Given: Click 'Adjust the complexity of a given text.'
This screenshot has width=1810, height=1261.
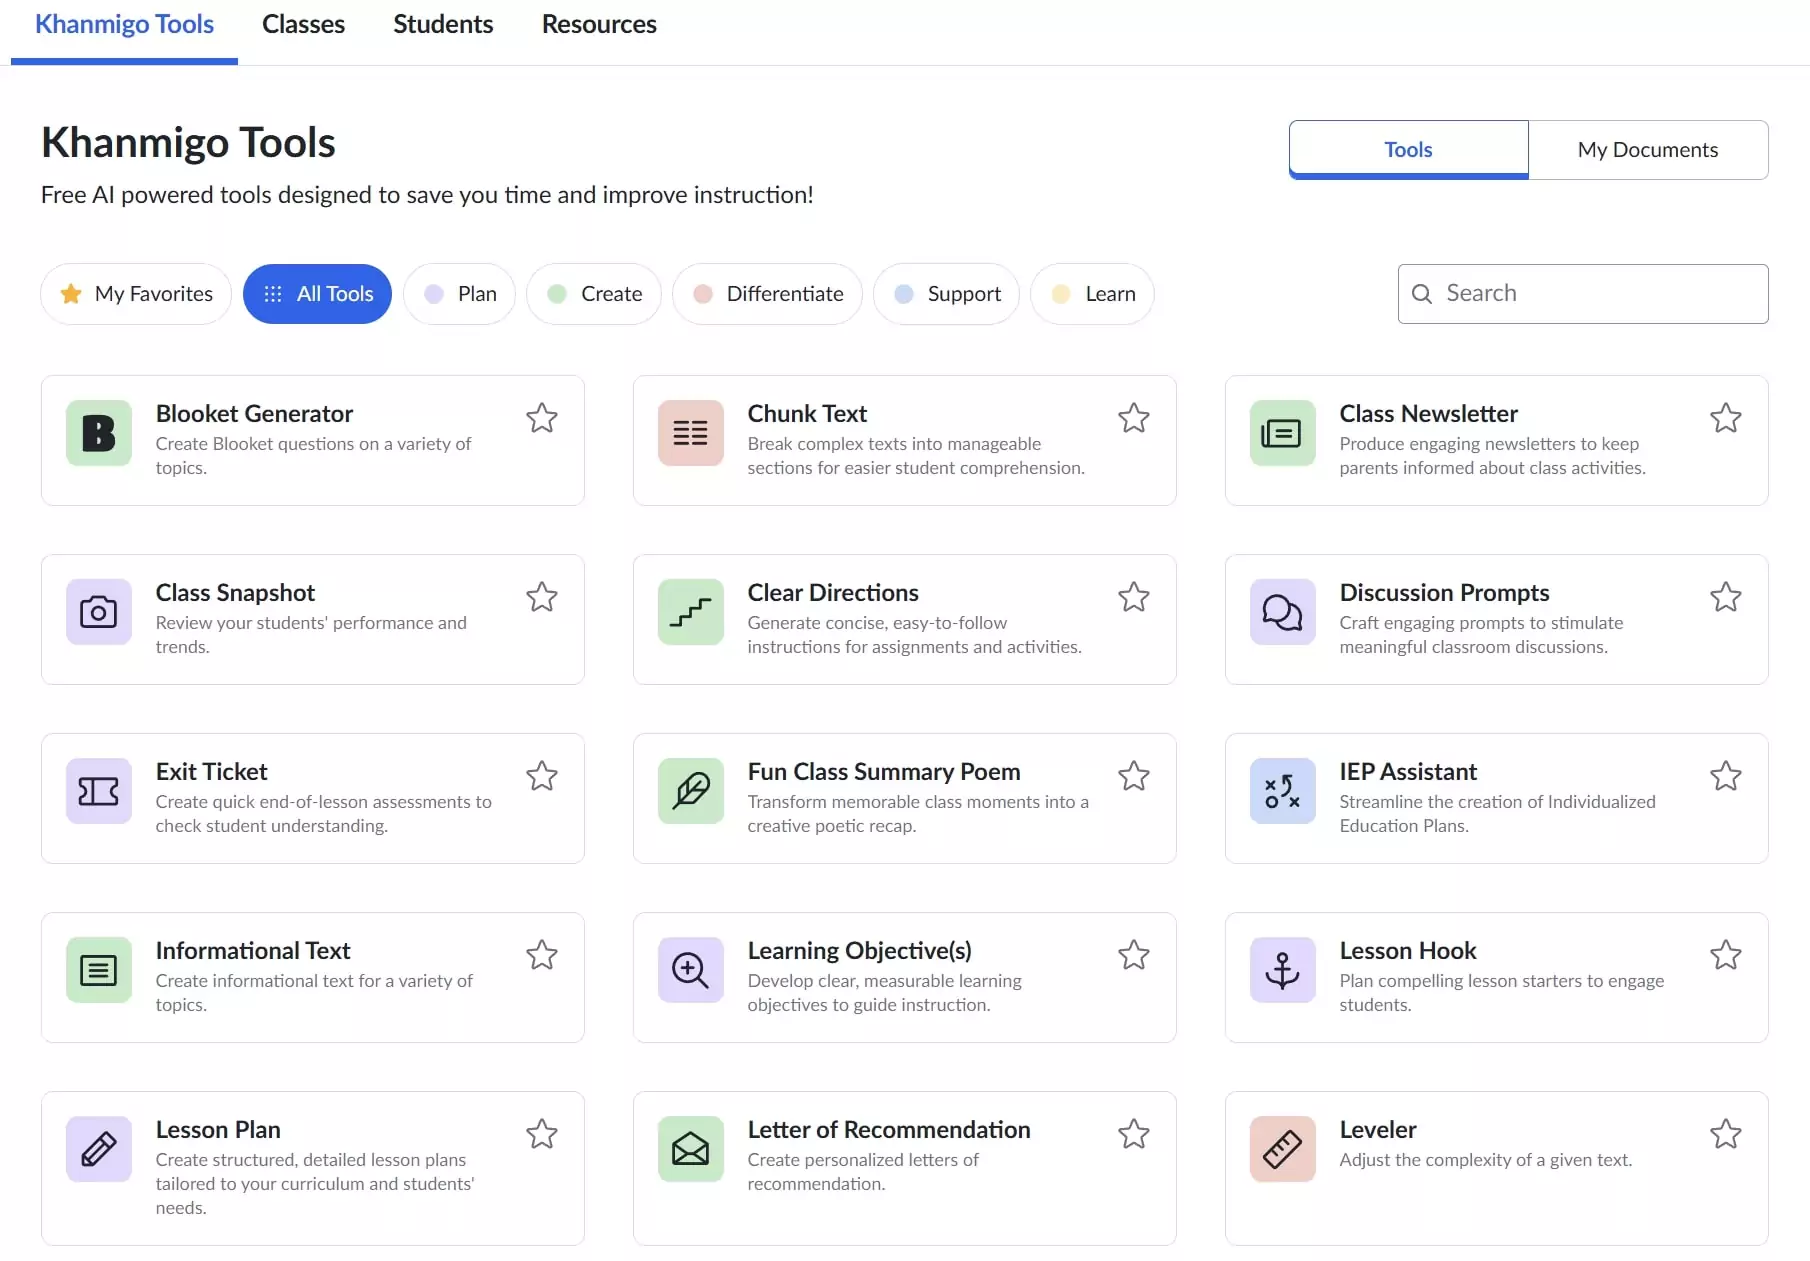Looking at the screenshot, I should coord(1486,1160).
